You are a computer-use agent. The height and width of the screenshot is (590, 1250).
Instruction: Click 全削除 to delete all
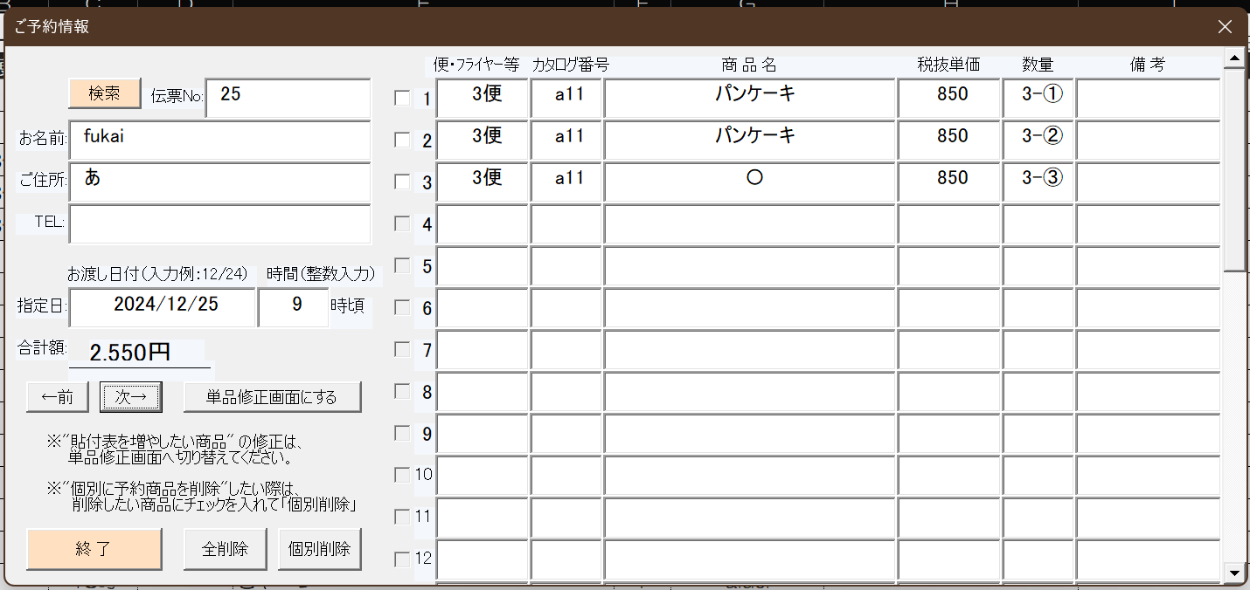coord(224,549)
